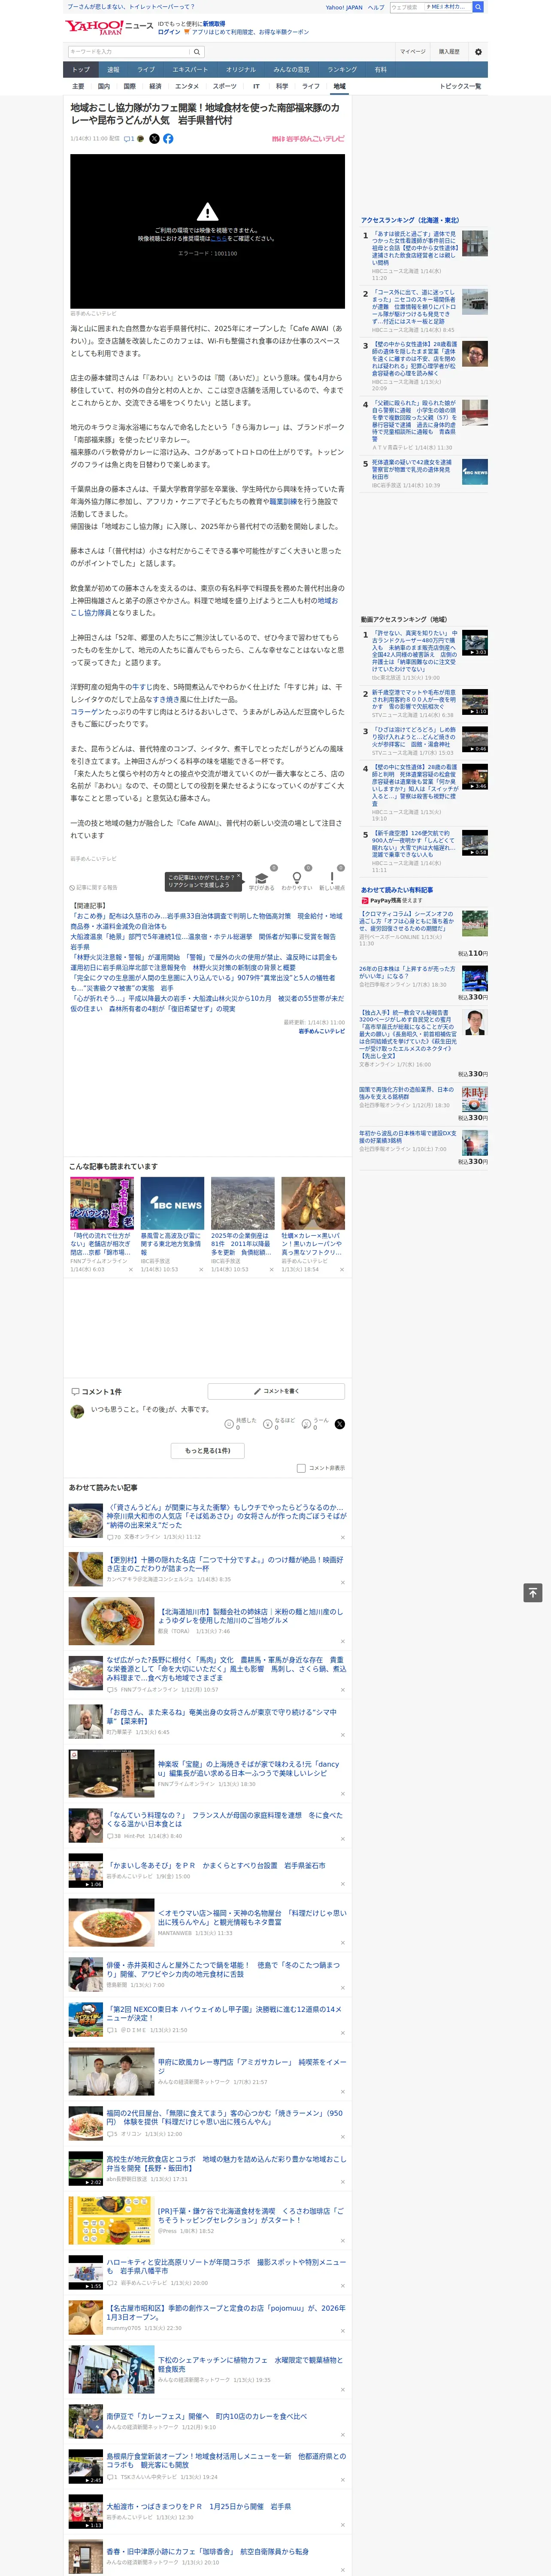
Task: Open comments via the article comment count icon
Action: pyautogui.click(x=129, y=139)
